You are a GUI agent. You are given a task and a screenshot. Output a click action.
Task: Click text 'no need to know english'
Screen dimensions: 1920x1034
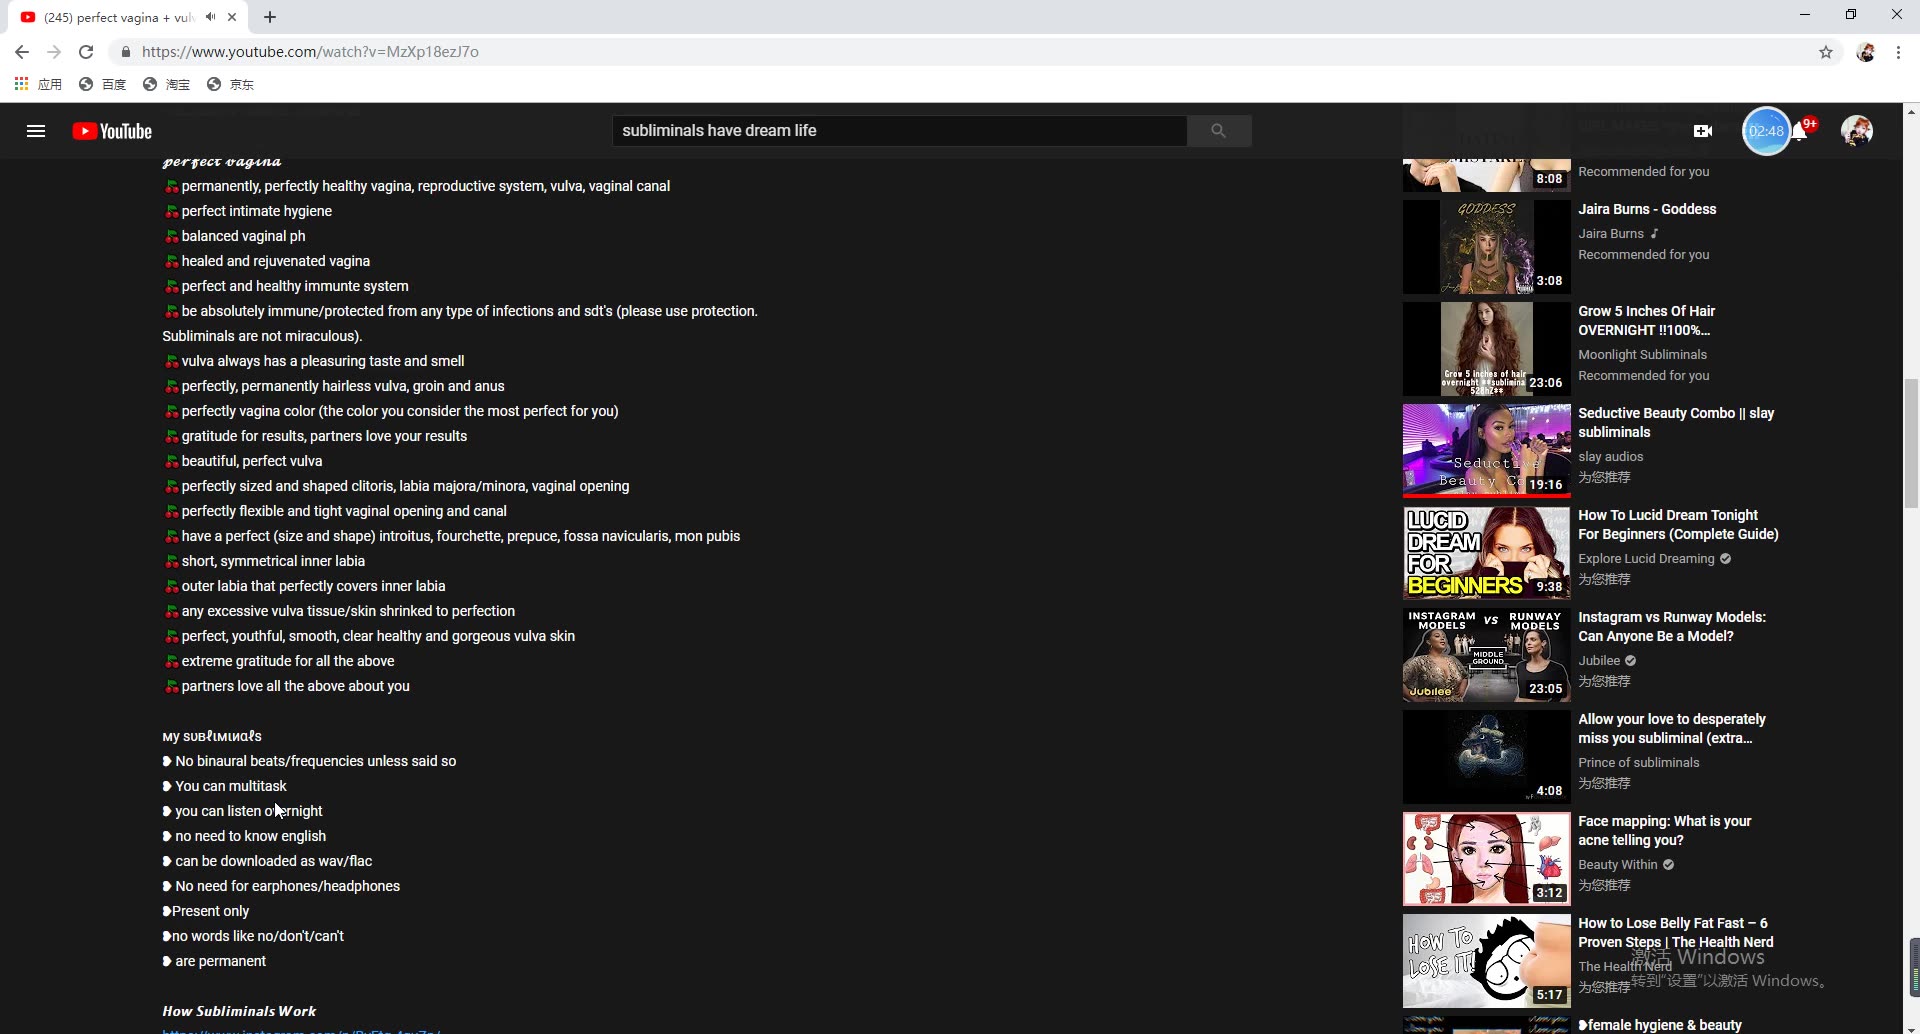pyautogui.click(x=250, y=836)
